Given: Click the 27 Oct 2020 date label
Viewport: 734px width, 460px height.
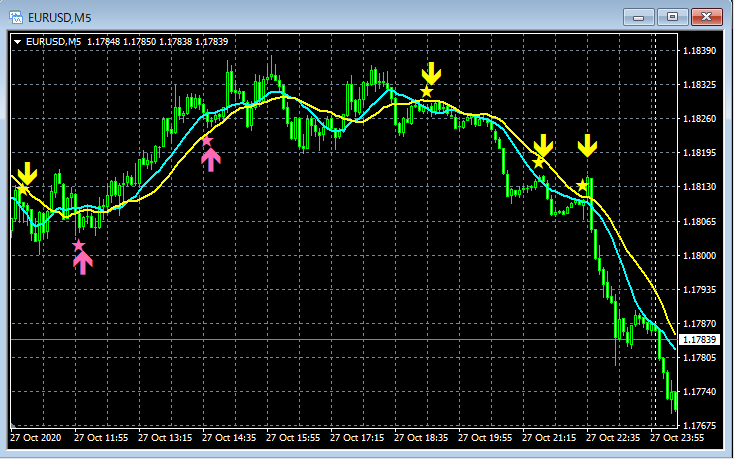Looking at the screenshot, I should click(36, 438).
